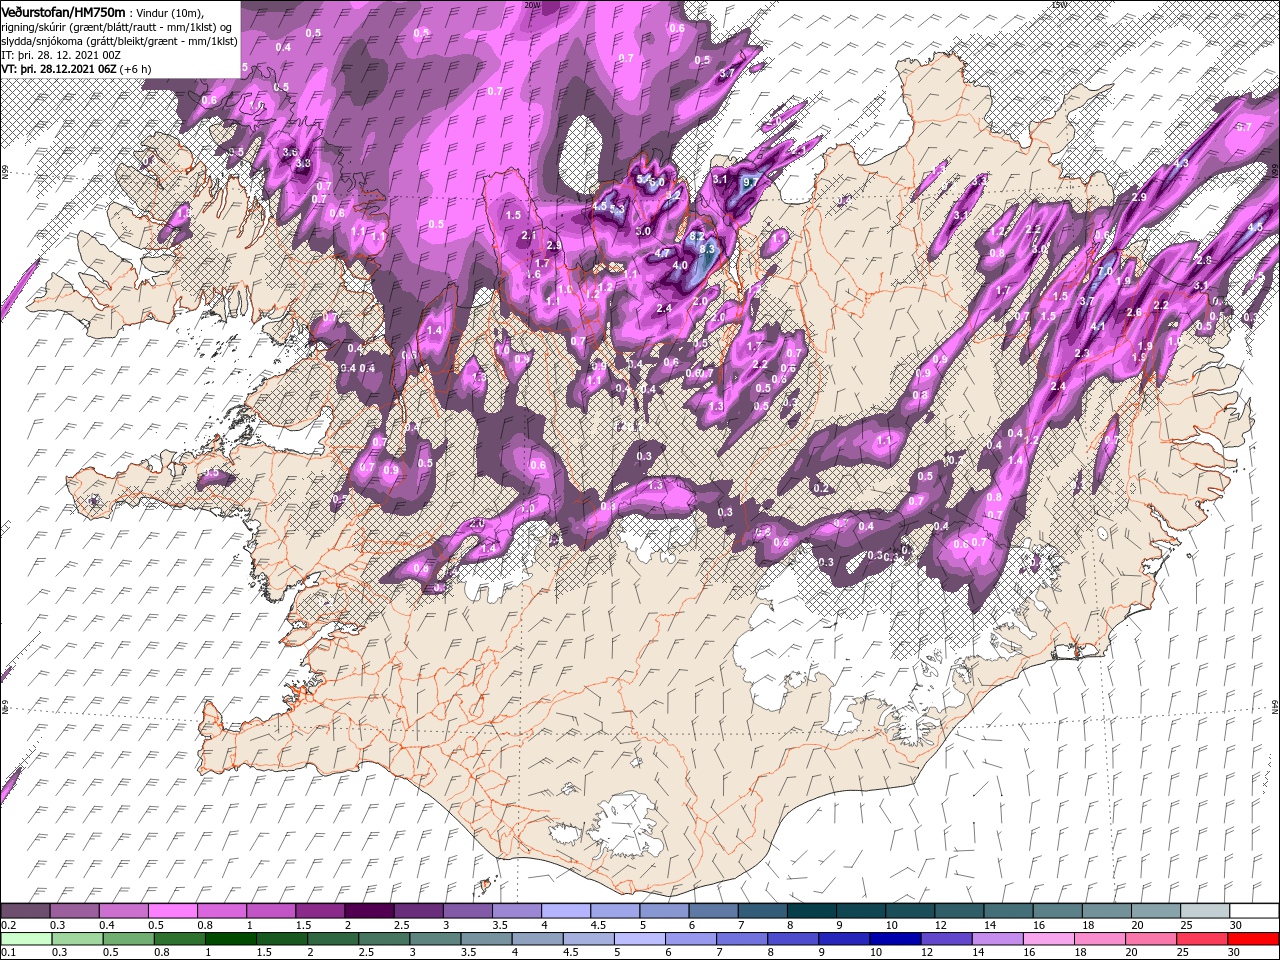Click the 15W longitude label

pyautogui.click(x=1059, y=4)
